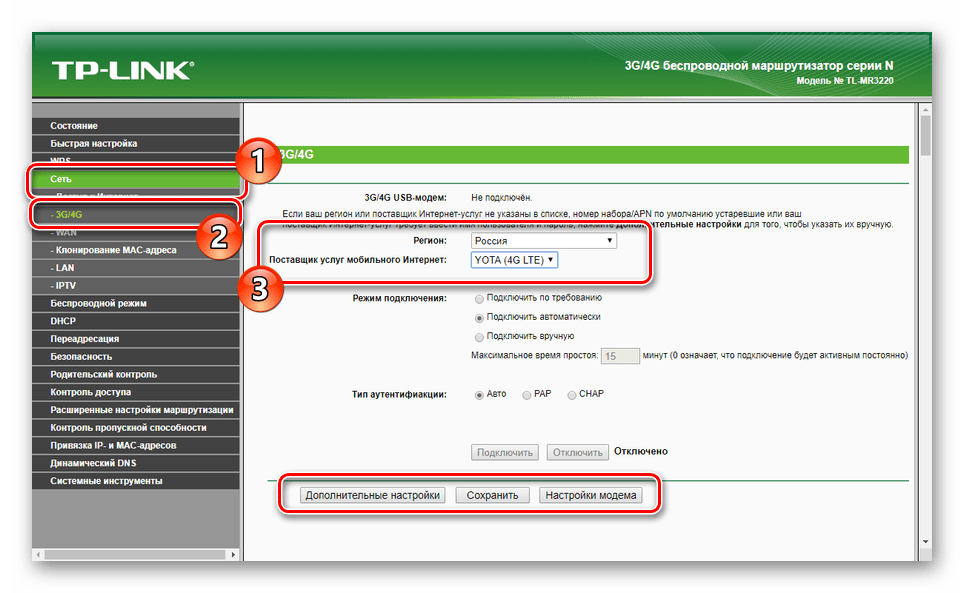Open Привязка IP- и MAC-адресов
This screenshot has height=593, width=964.
135,446
